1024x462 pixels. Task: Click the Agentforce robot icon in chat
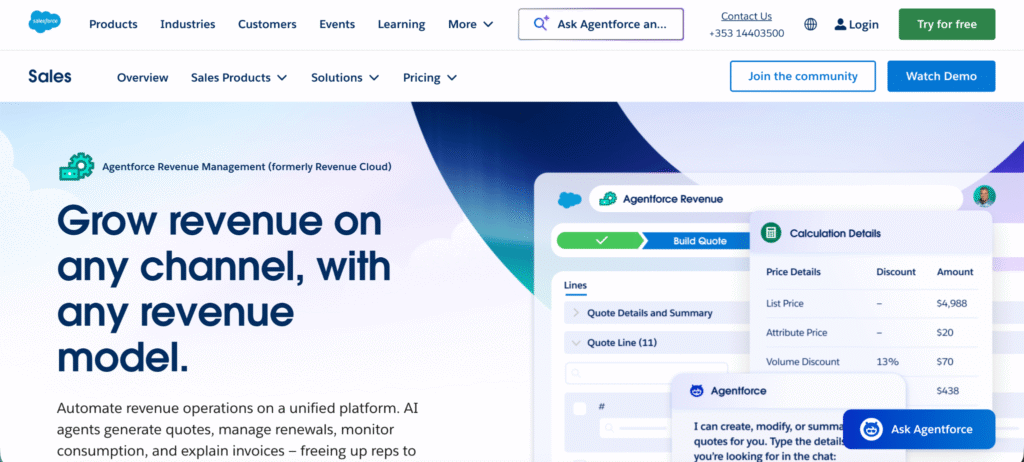(x=692, y=391)
